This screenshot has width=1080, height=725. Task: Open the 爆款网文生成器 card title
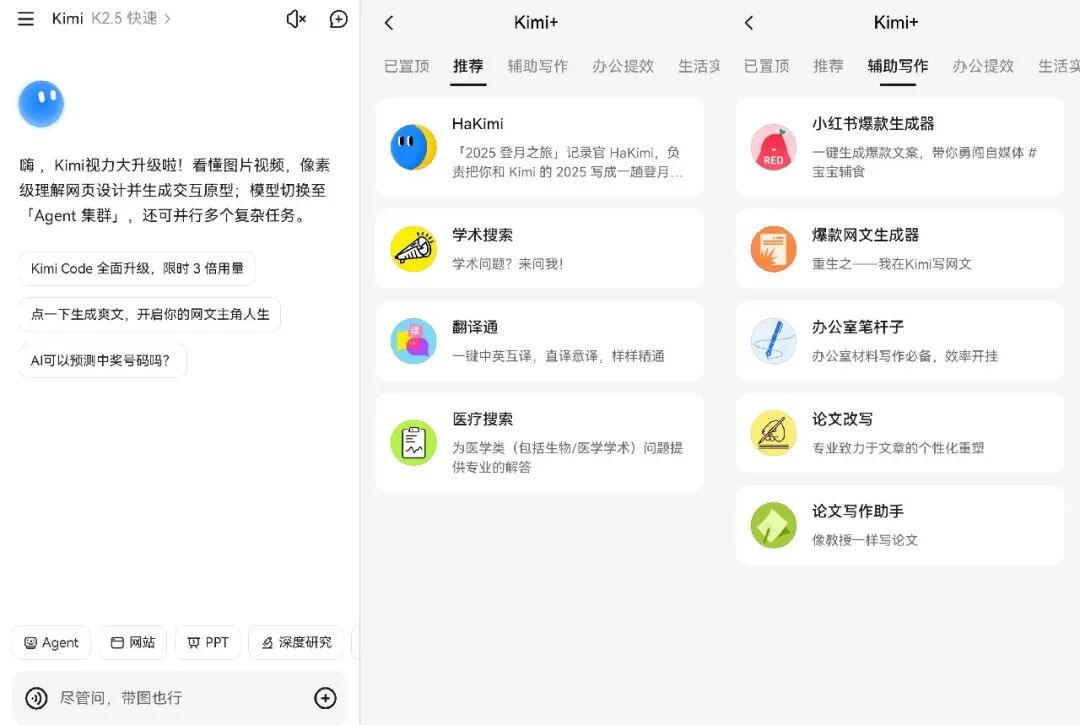(865, 235)
